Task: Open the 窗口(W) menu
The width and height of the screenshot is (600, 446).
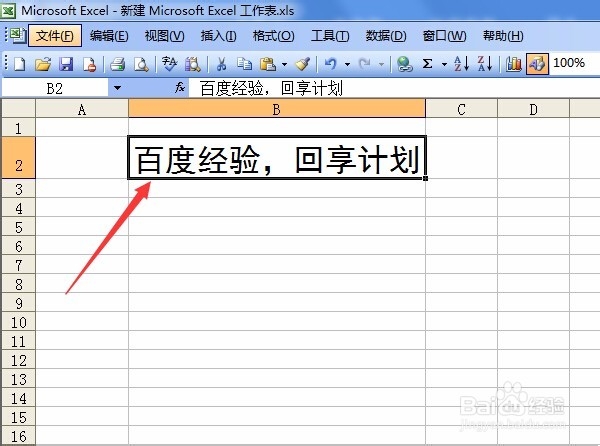Action: click(444, 36)
